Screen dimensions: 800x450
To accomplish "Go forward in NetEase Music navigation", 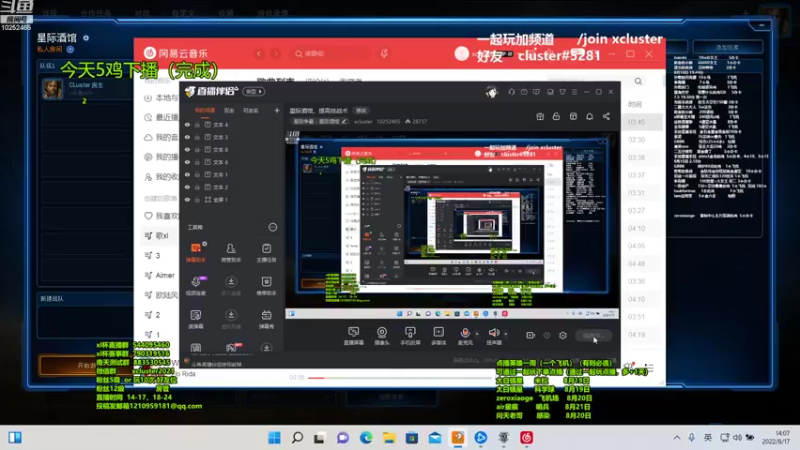I will tap(276, 53).
